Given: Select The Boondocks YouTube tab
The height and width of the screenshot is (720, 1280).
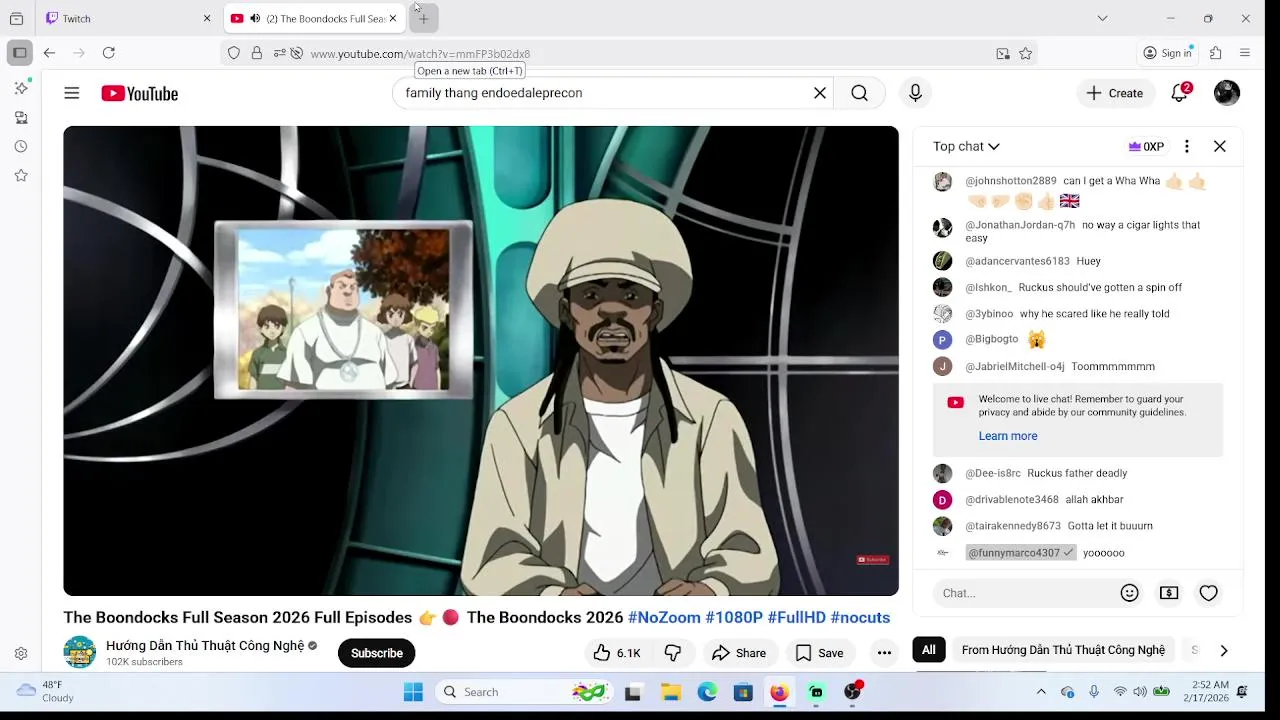Looking at the screenshot, I should tap(315, 18).
